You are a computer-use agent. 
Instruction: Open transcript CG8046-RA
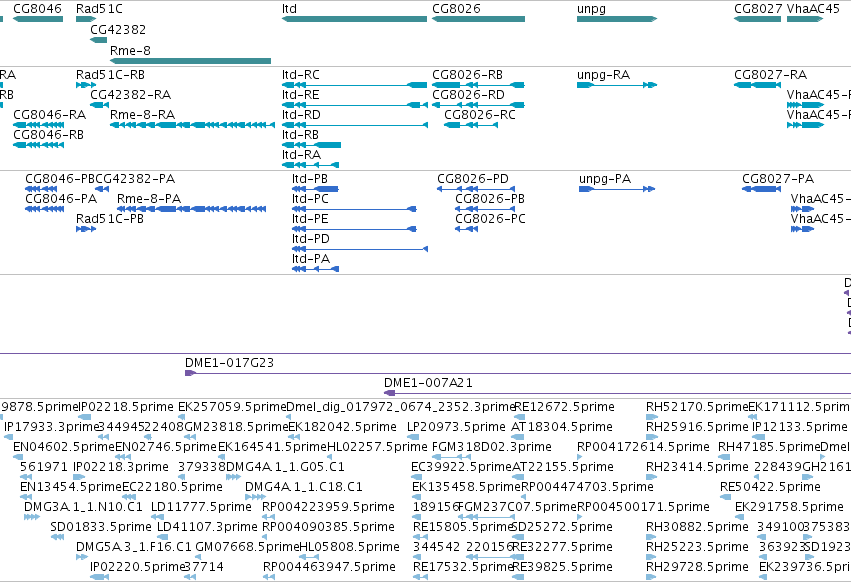(x=49, y=115)
